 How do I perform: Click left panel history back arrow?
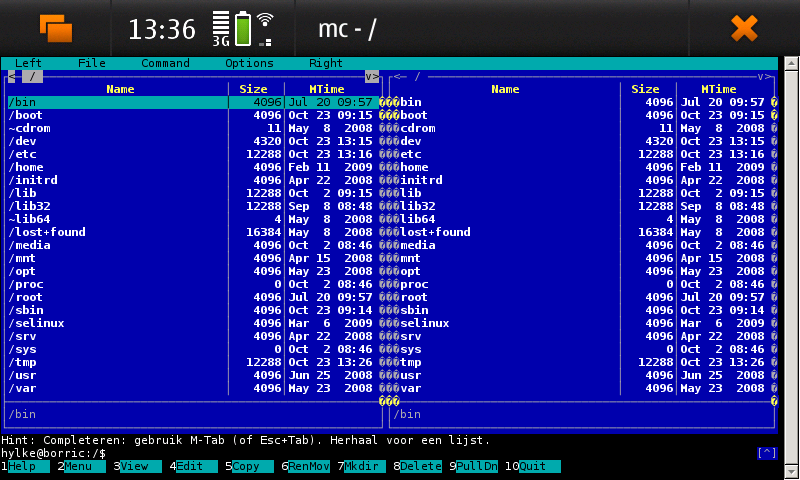coord(11,76)
